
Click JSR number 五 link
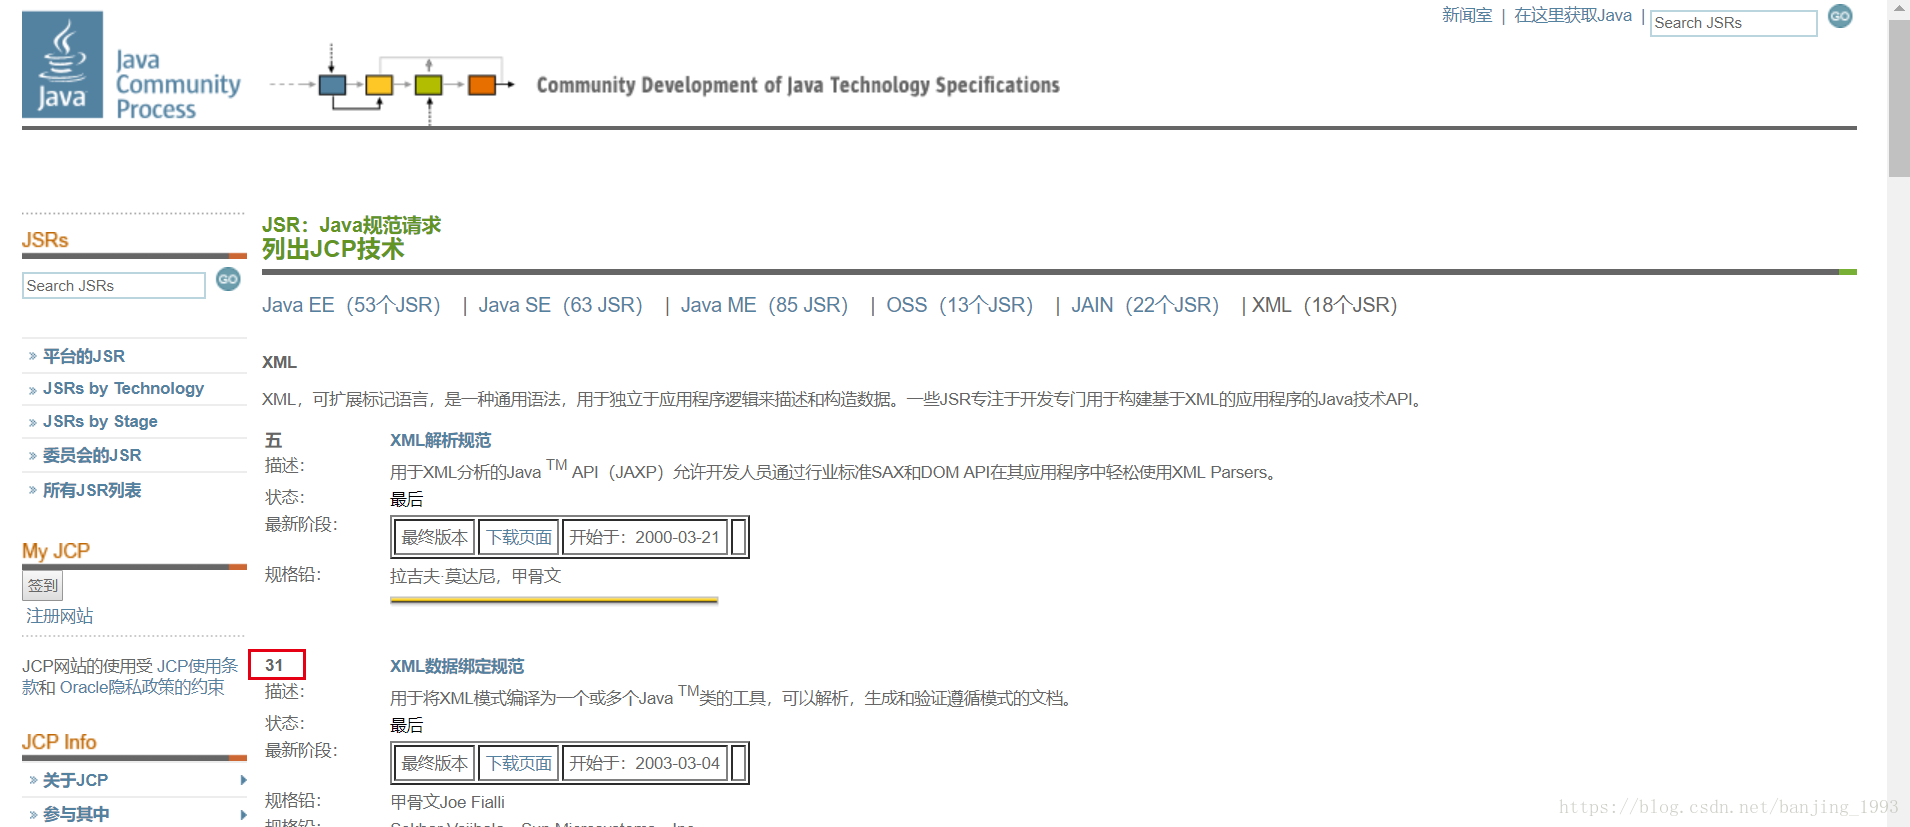pos(273,440)
